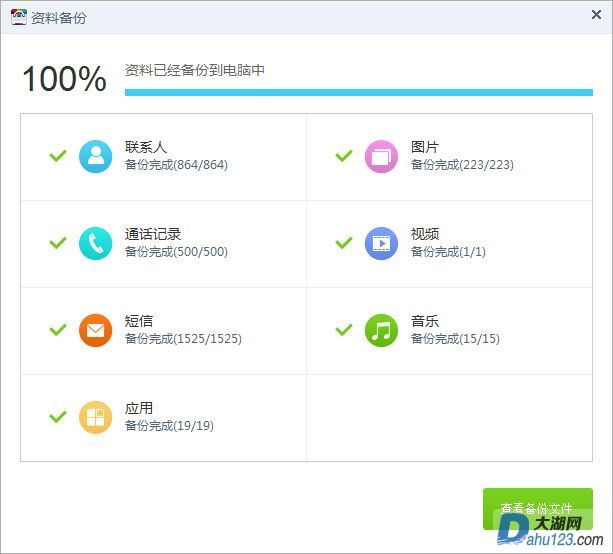The image size is (613, 554).
Task: Click the 图片 label
Action: tap(425, 147)
